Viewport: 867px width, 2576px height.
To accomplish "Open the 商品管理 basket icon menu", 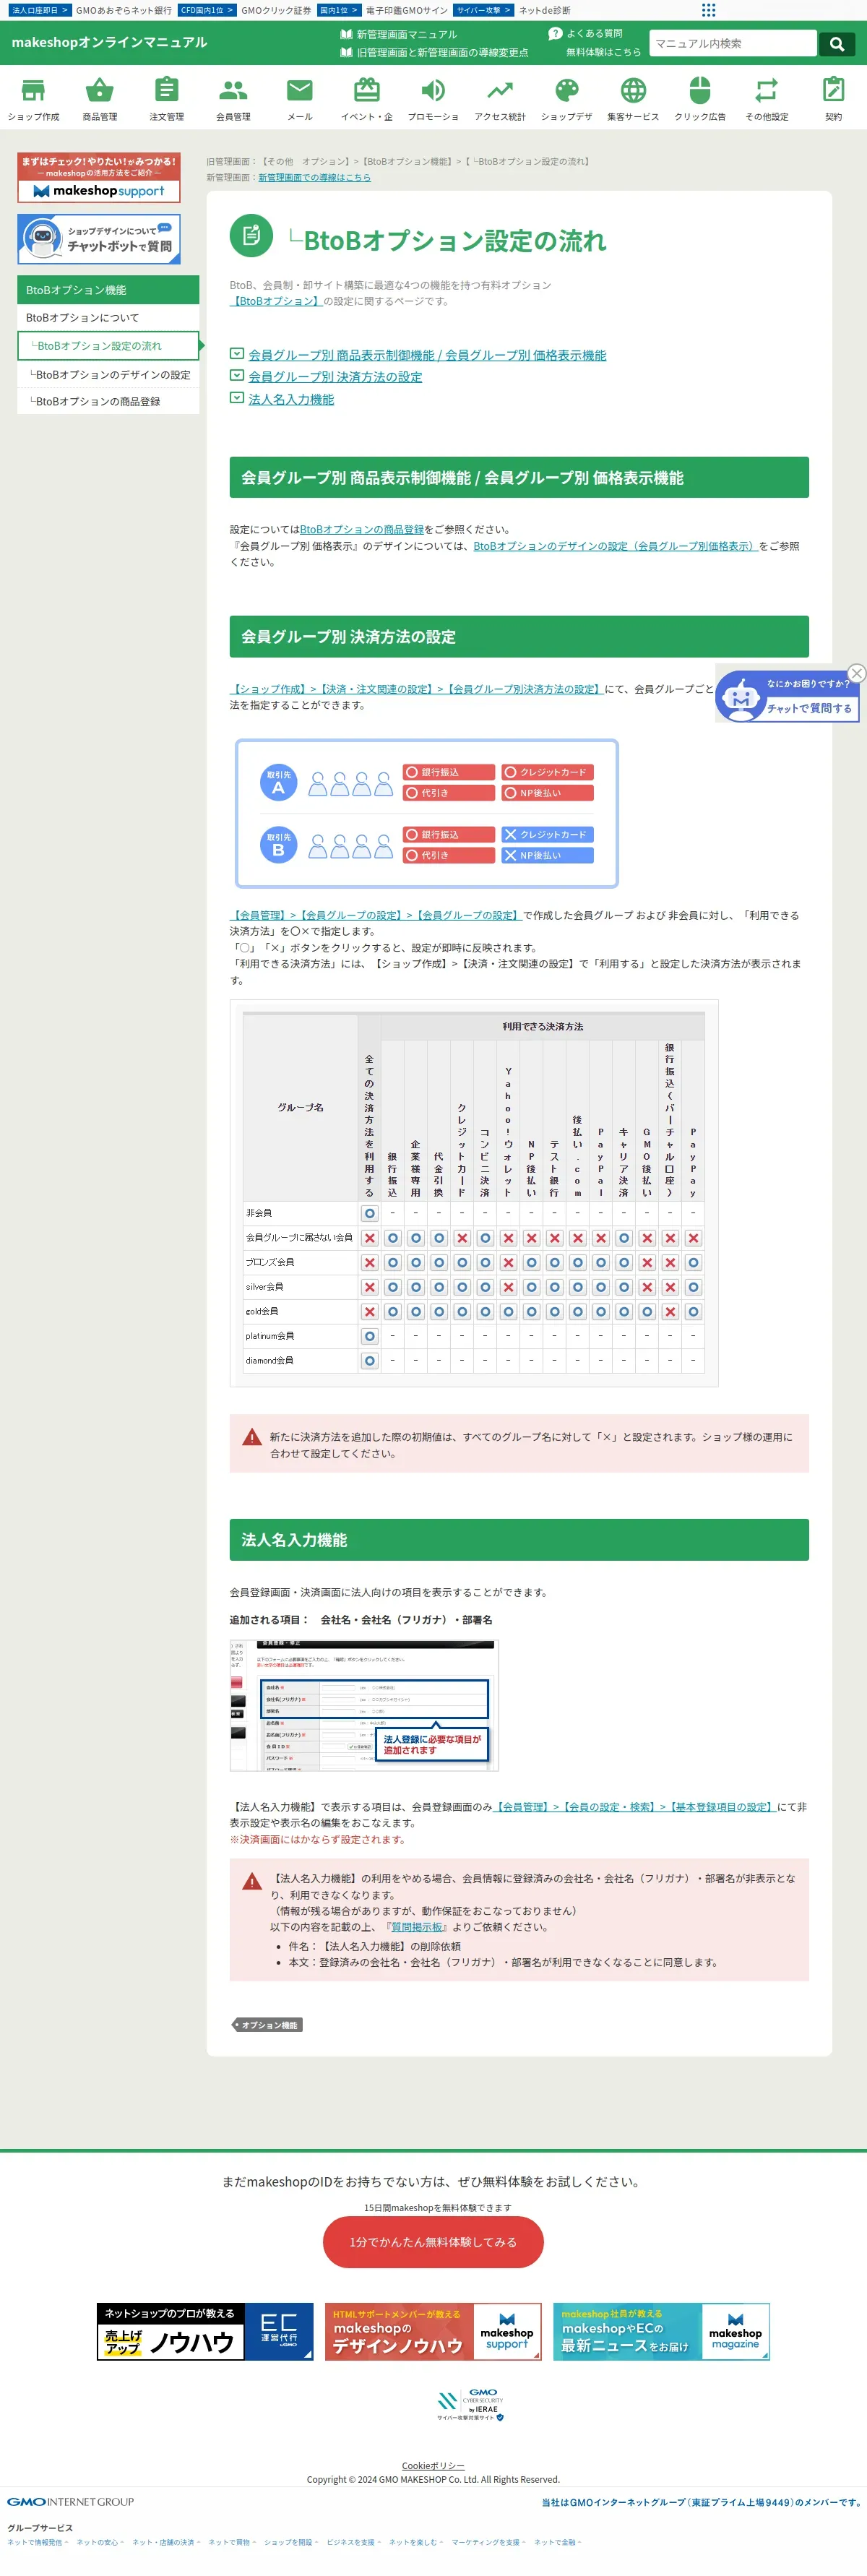I will (x=100, y=98).
